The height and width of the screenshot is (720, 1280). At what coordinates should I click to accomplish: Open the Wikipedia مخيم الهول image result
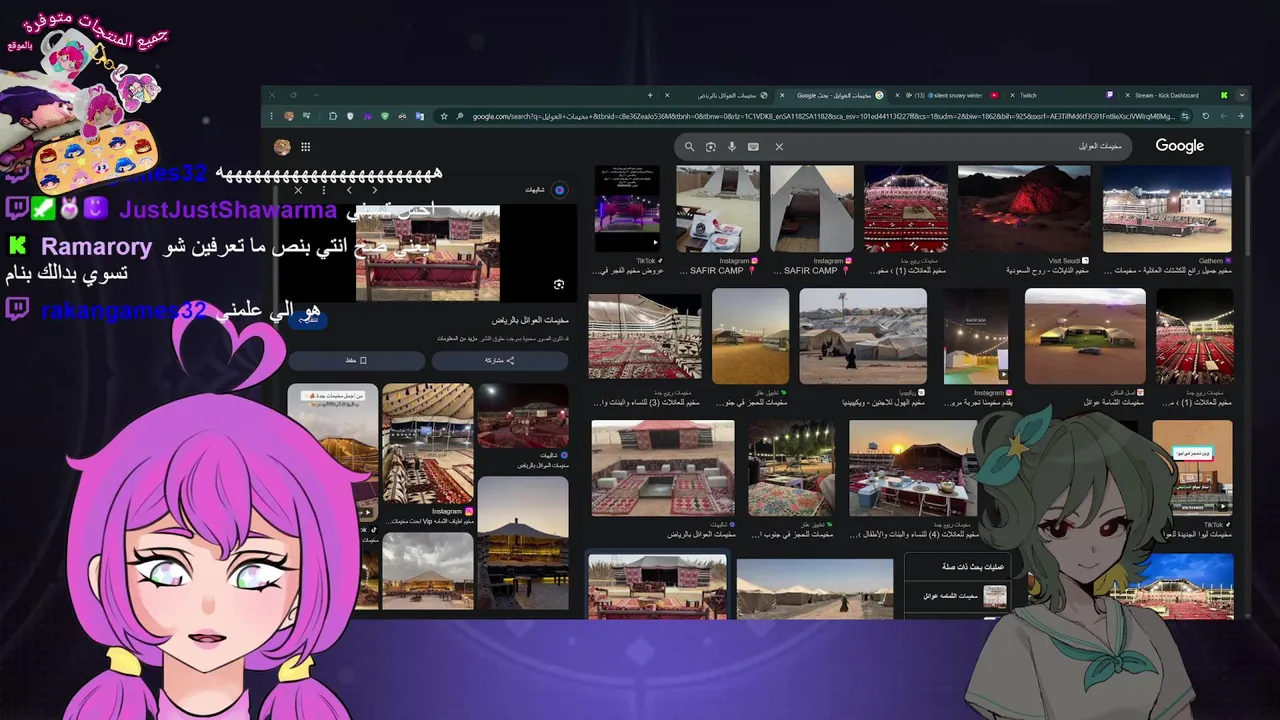pyautogui.click(x=863, y=337)
